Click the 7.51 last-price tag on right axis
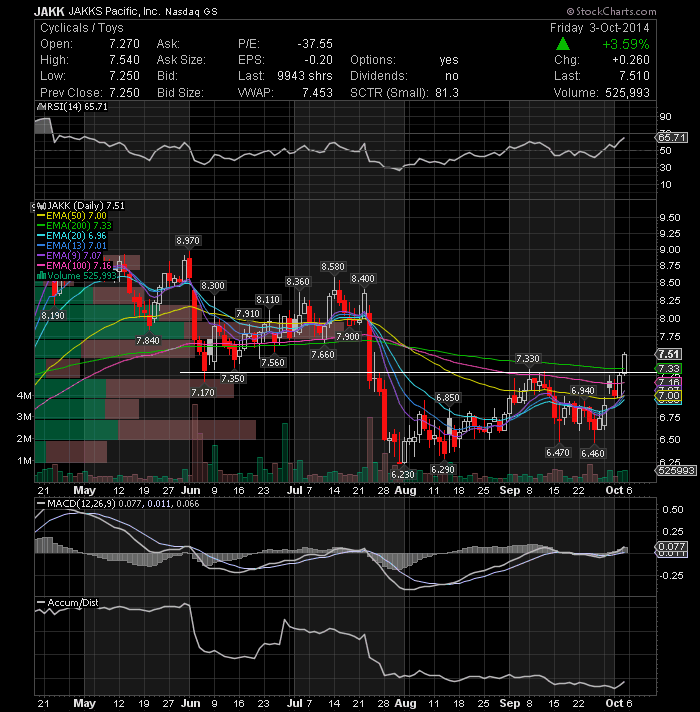The height and width of the screenshot is (712, 700). tap(670, 354)
